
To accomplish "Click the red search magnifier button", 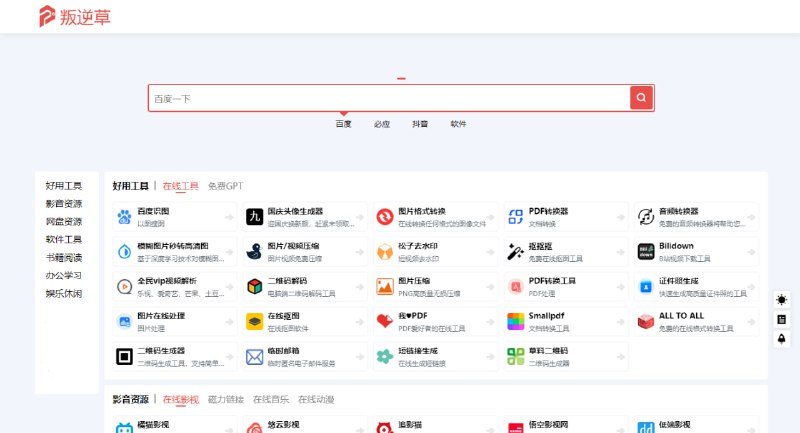I will (x=641, y=97).
